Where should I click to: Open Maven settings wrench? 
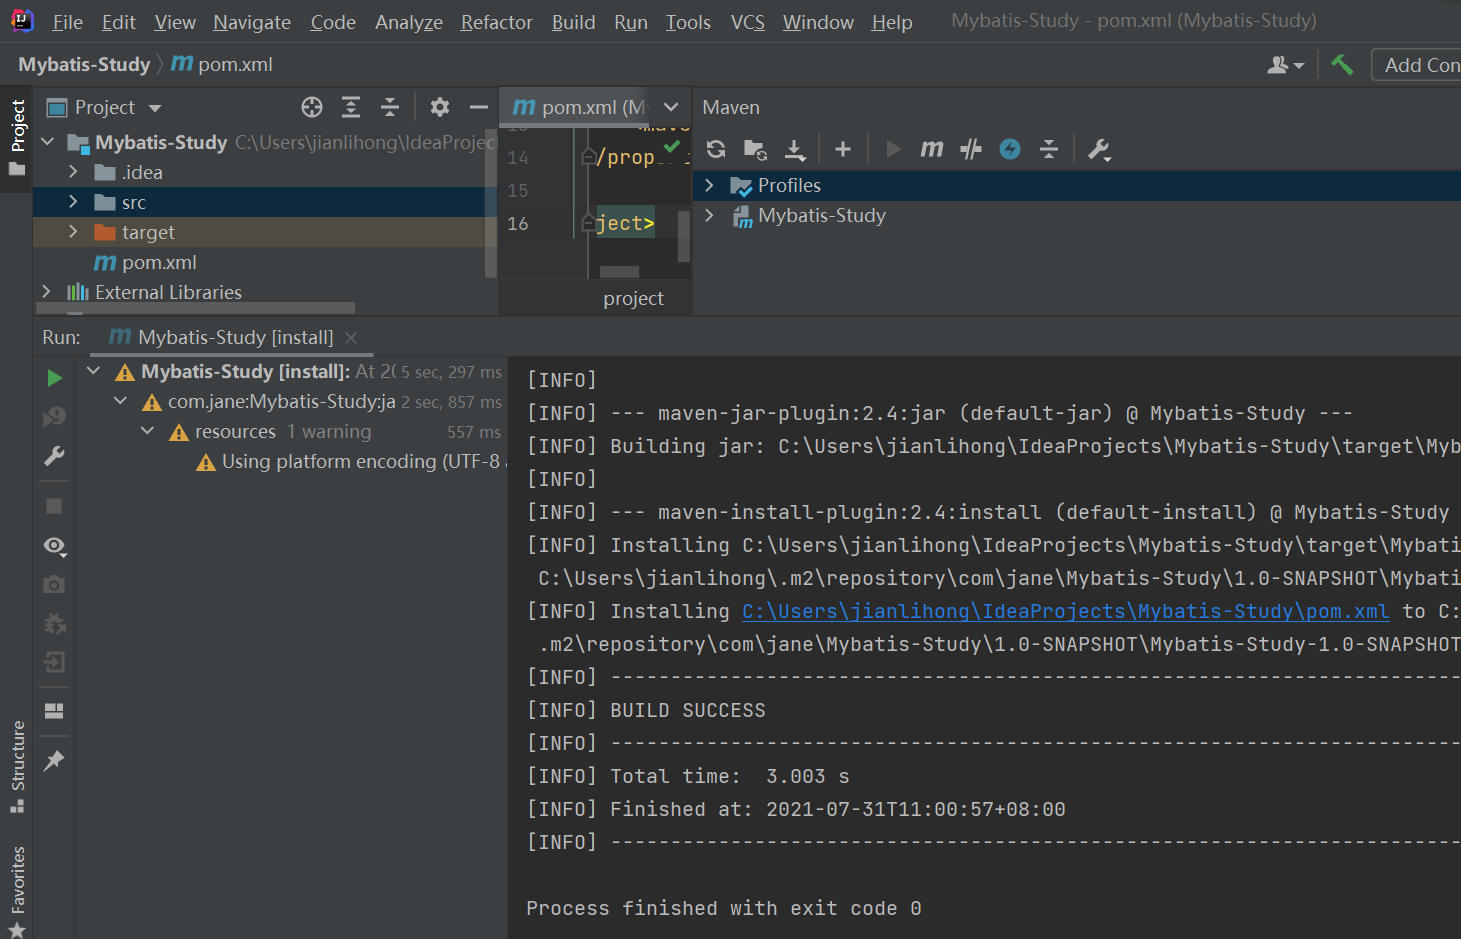point(1099,149)
